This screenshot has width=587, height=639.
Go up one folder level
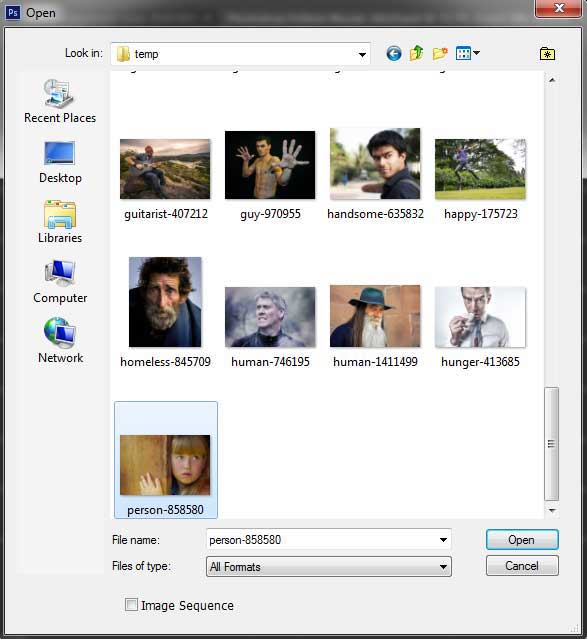417,53
